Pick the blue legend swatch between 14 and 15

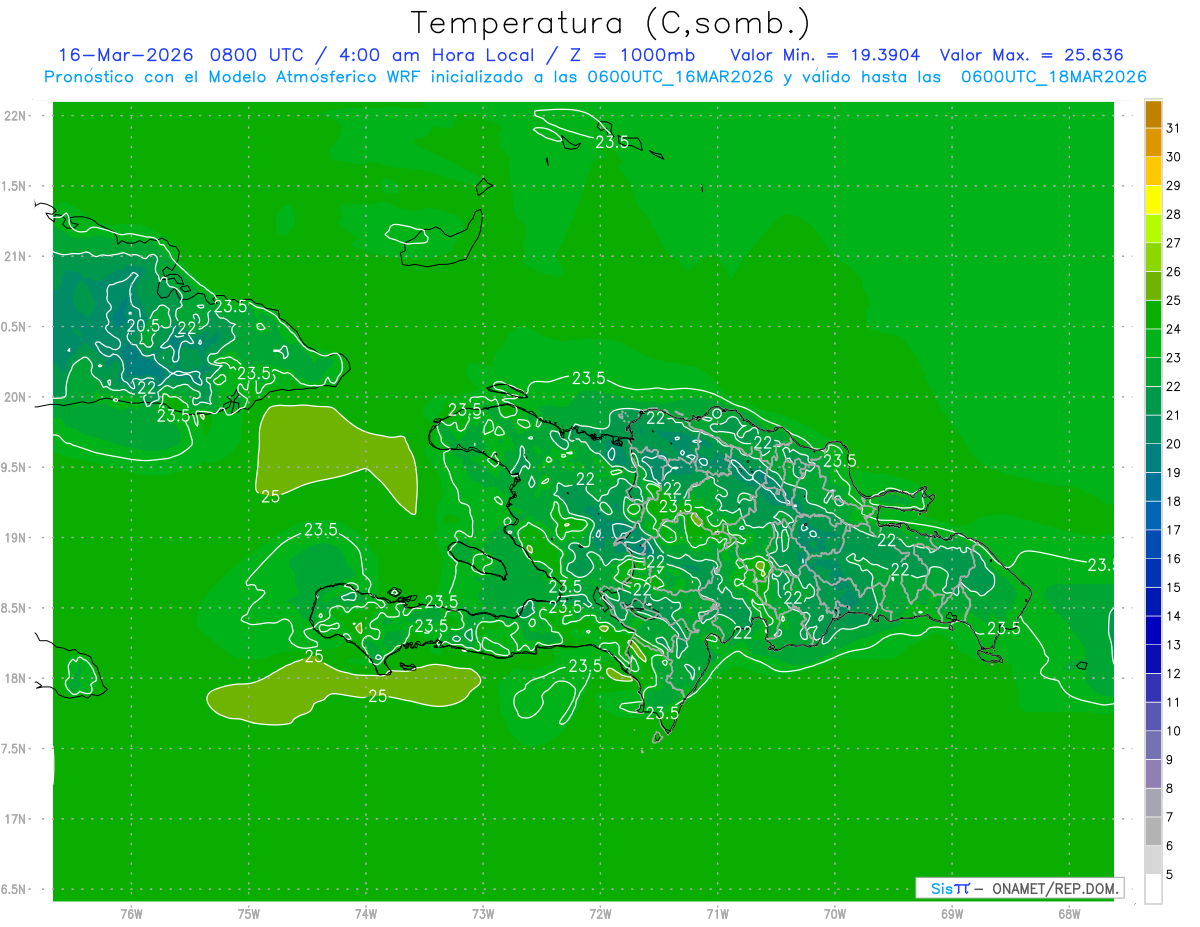(1153, 602)
